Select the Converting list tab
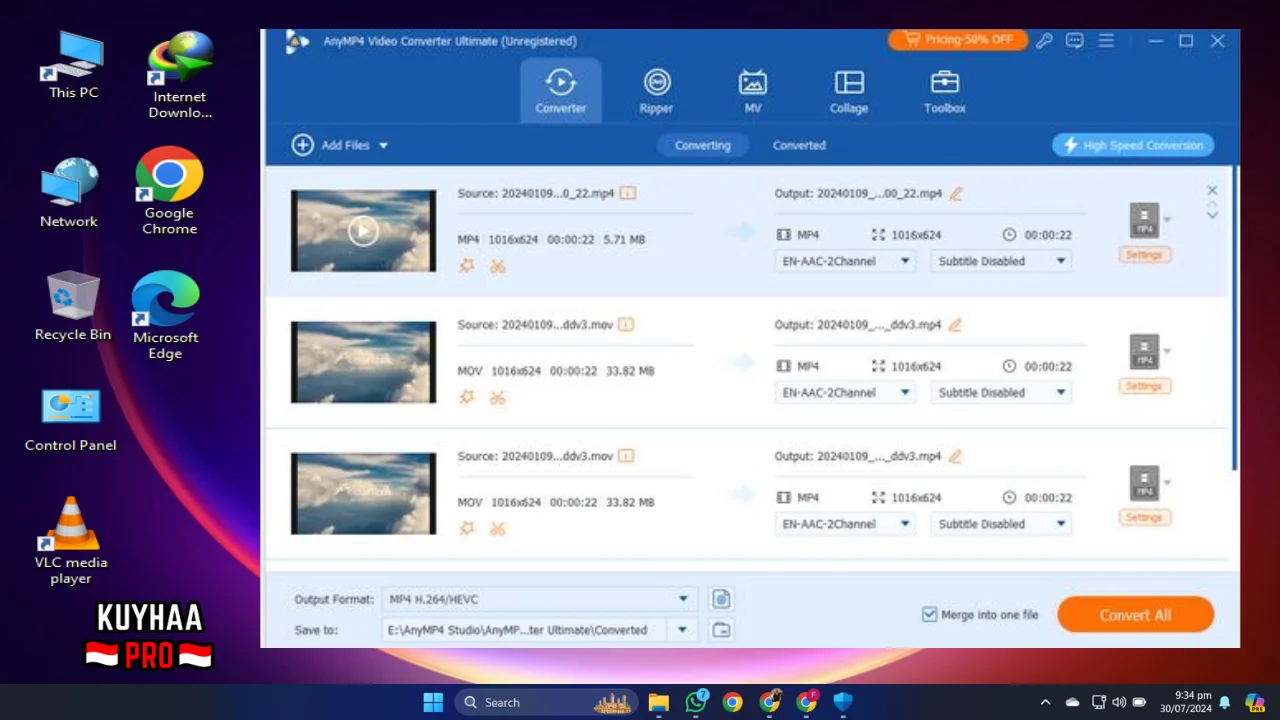Image resolution: width=1280 pixels, height=720 pixels. coord(702,145)
